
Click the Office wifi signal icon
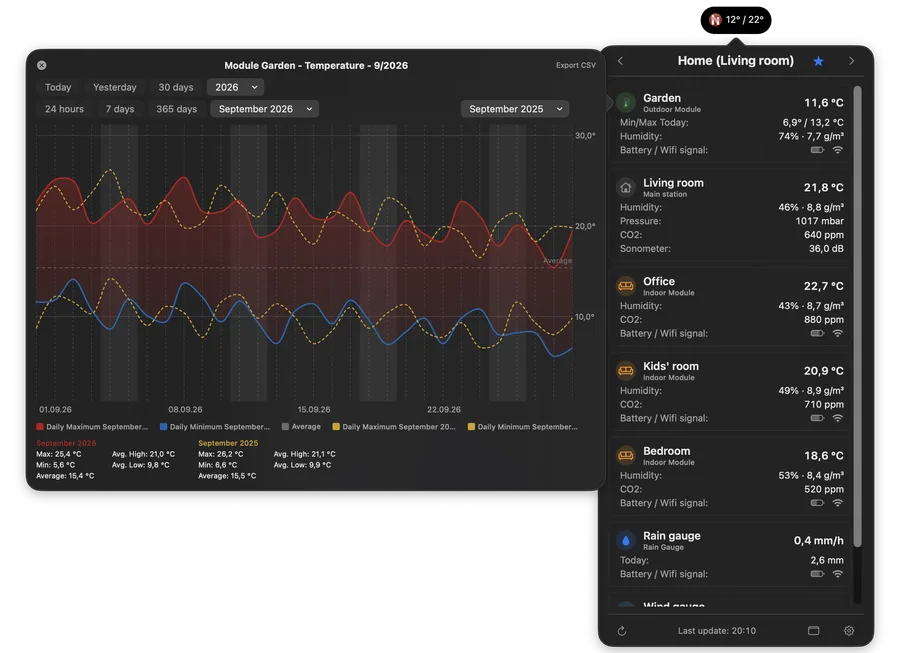[x=838, y=333]
